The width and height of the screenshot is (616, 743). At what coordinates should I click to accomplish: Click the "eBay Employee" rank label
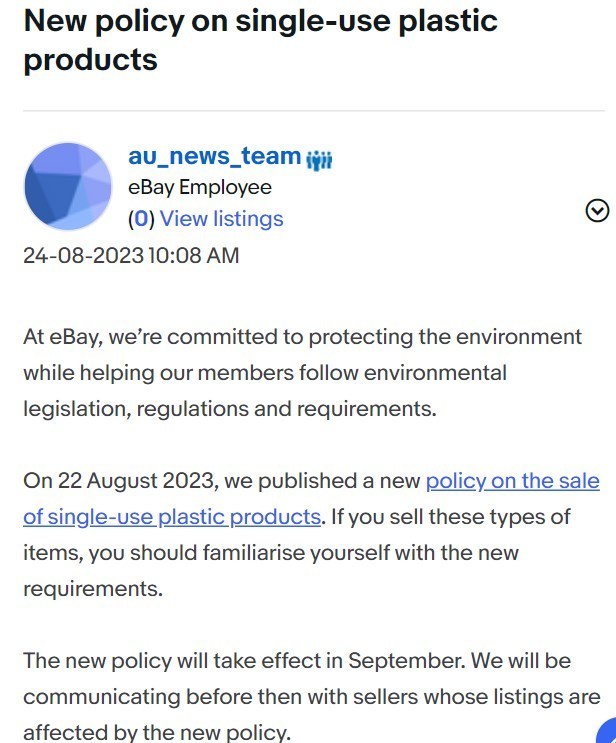(x=200, y=187)
